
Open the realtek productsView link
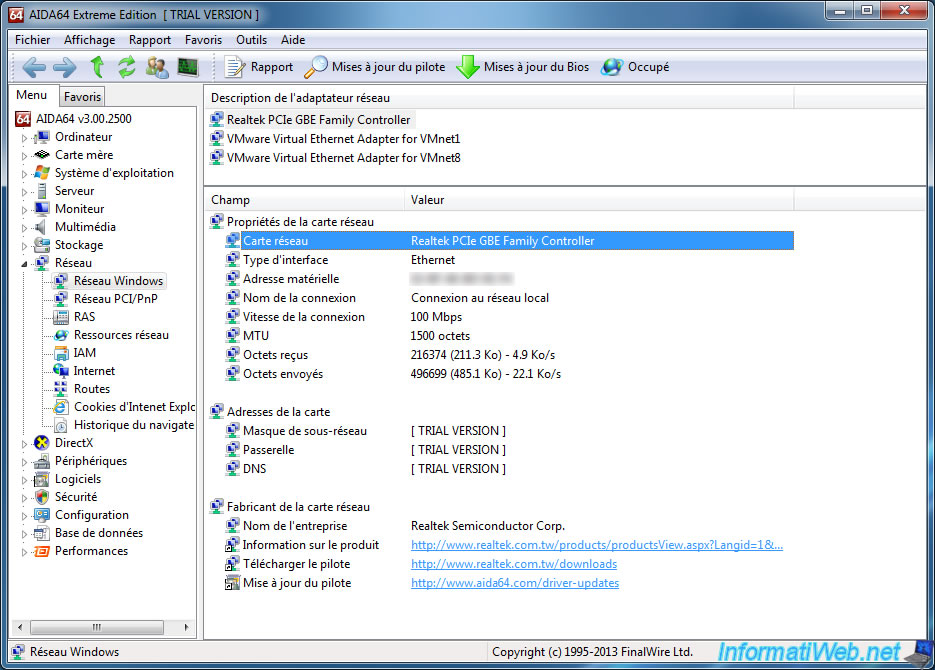[x=597, y=545]
